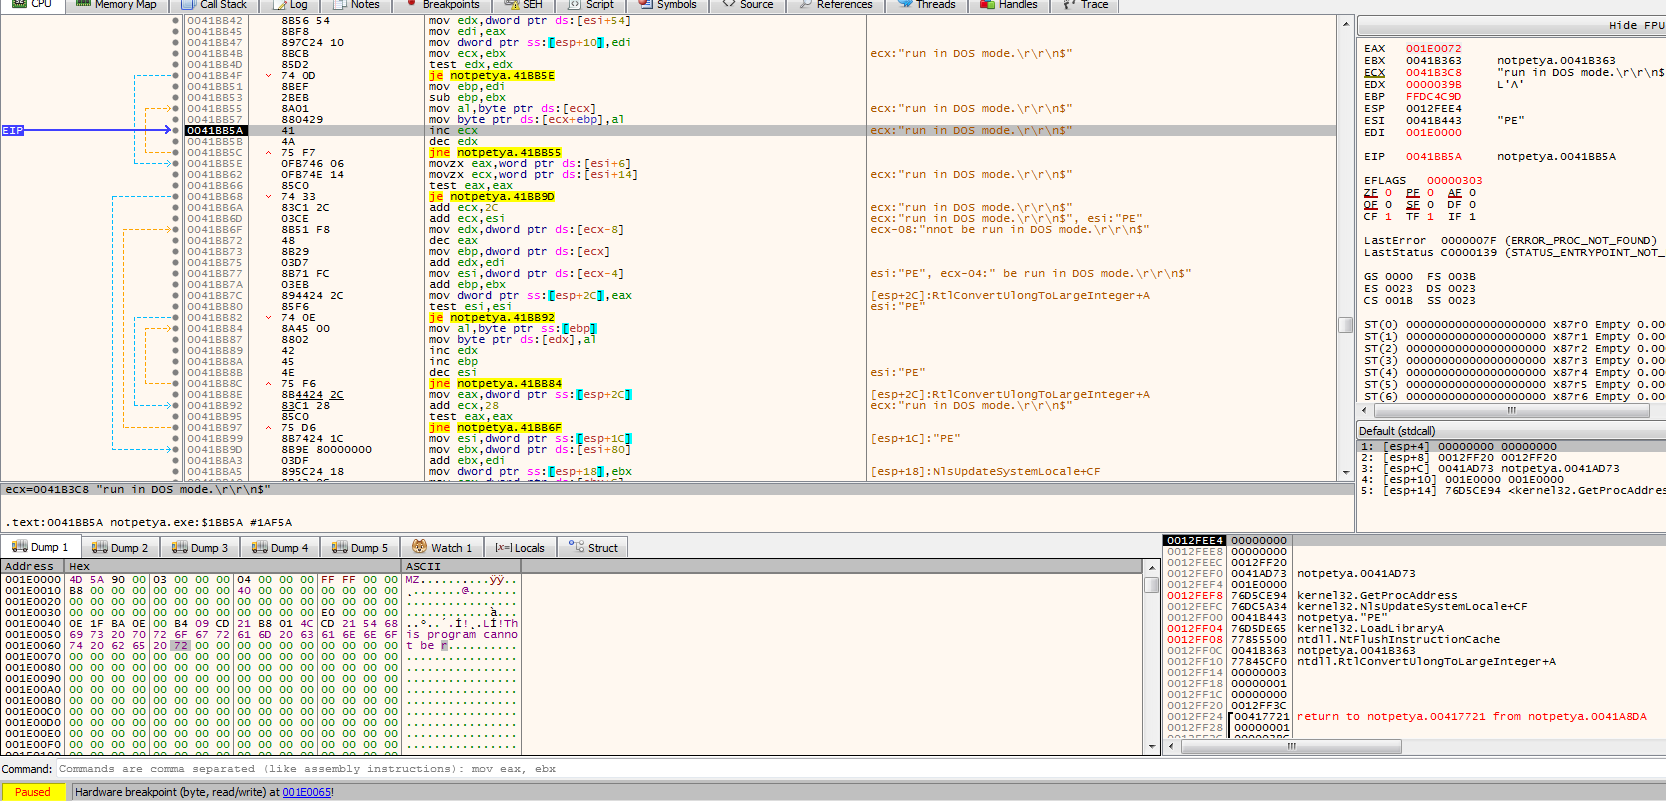The width and height of the screenshot is (1666, 801).
Task: Click the ASCII column header in dump
Action: 461,566
